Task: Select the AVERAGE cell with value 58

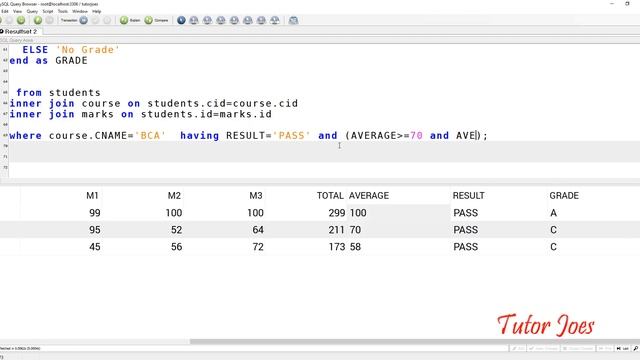Action: pos(355,247)
